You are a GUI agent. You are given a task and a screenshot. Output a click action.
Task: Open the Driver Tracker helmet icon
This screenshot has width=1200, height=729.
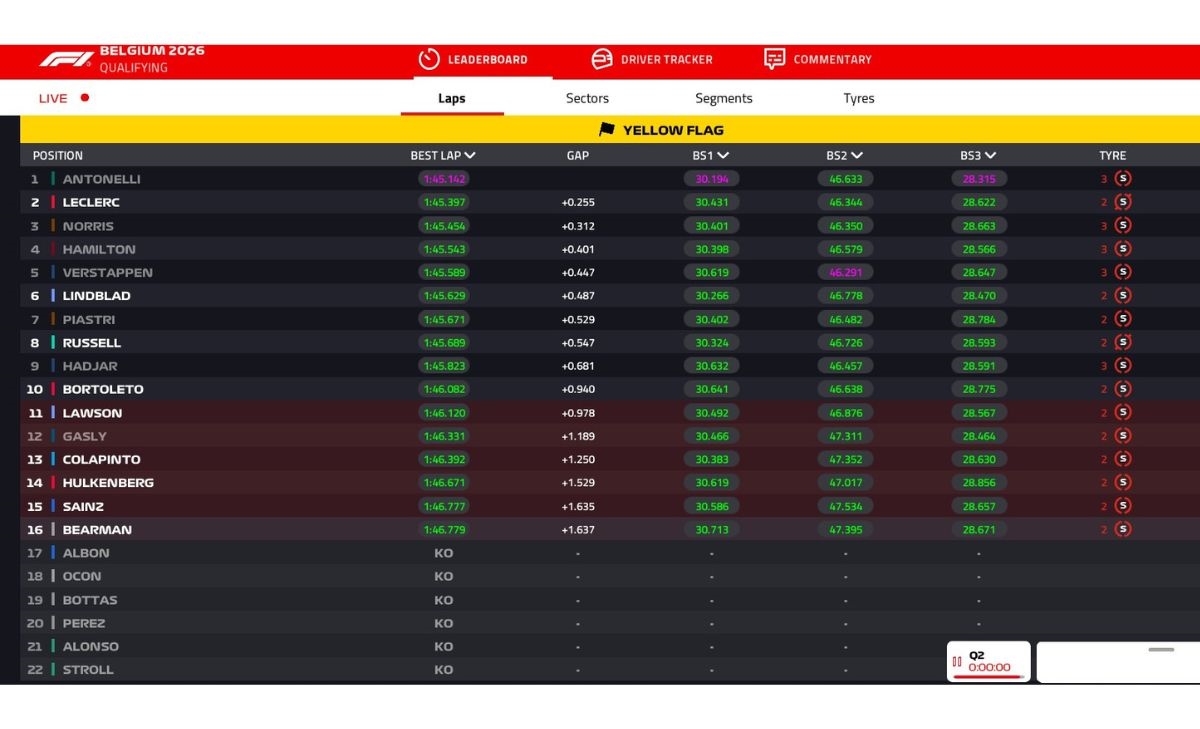point(602,59)
